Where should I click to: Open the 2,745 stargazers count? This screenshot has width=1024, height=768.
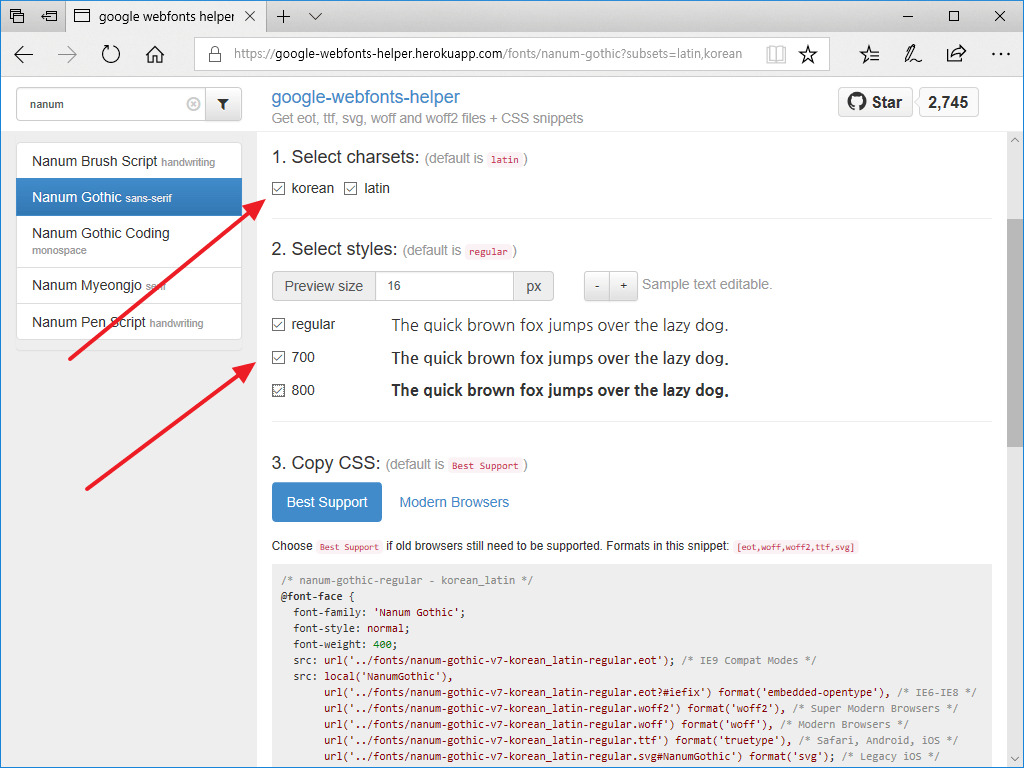[x=948, y=102]
